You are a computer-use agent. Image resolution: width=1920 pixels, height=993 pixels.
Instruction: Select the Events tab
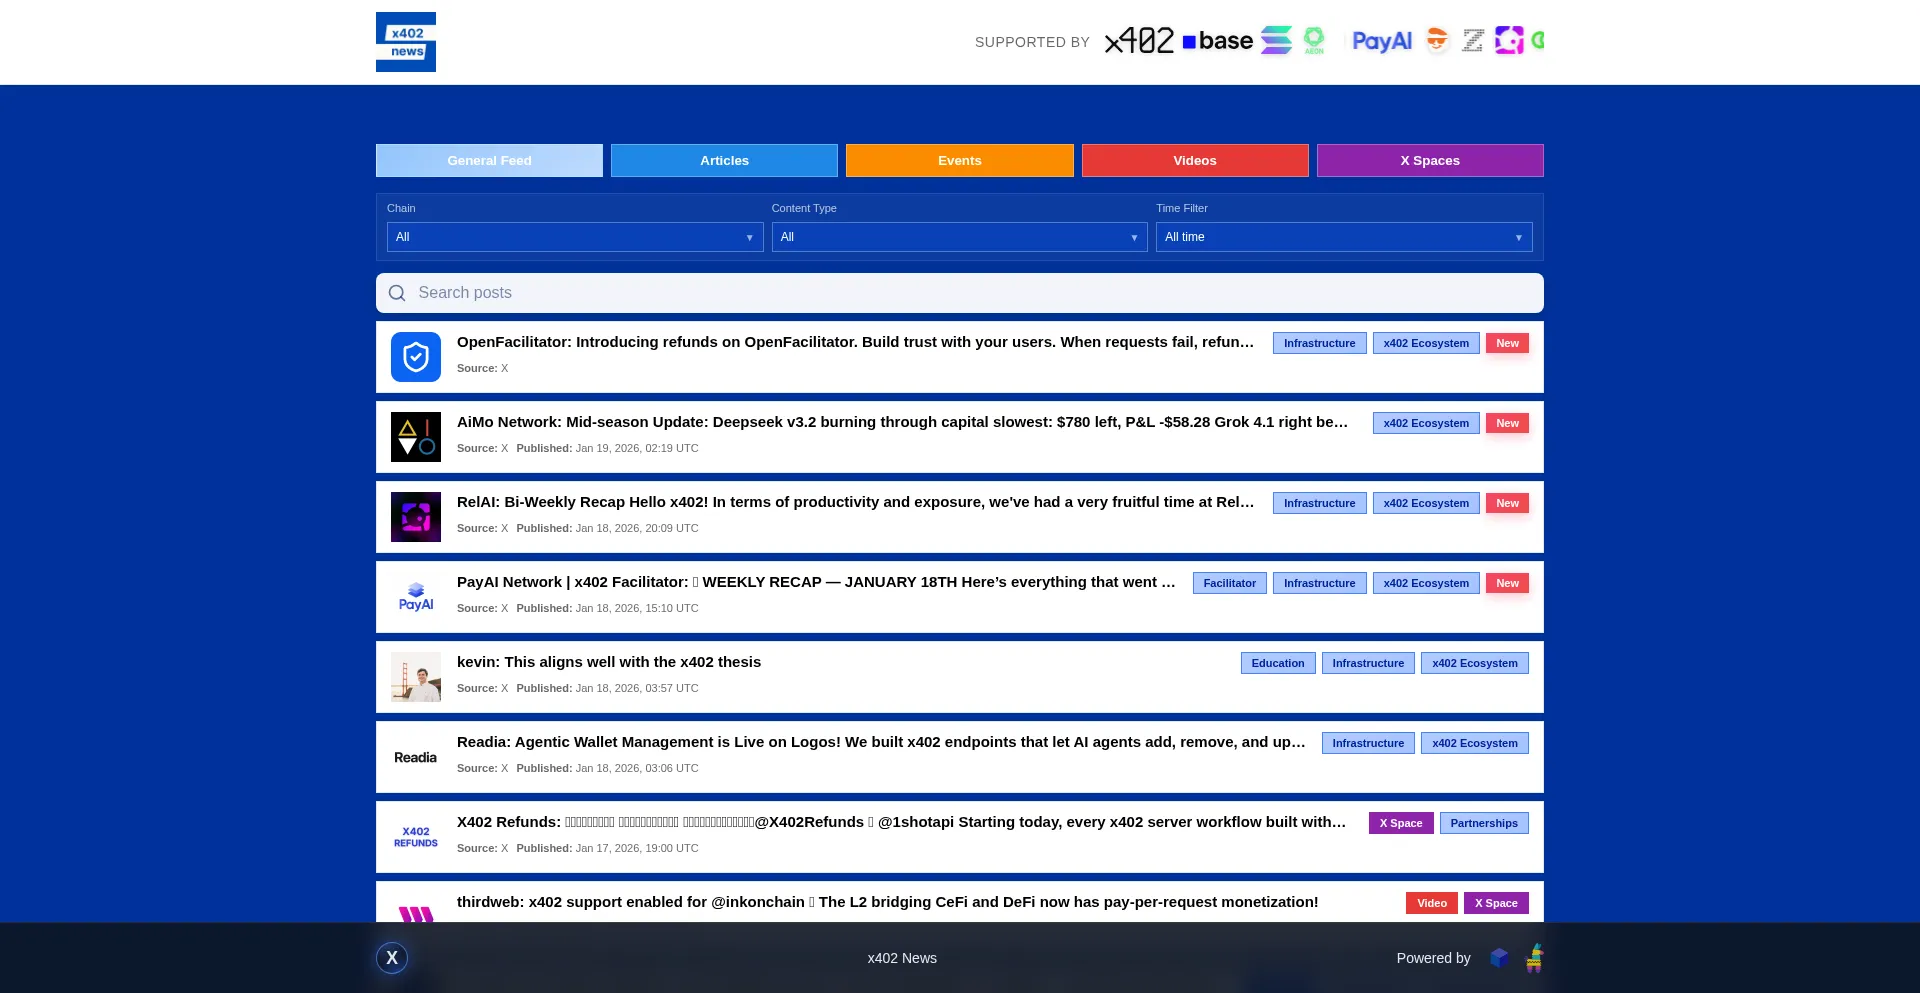[959, 161]
